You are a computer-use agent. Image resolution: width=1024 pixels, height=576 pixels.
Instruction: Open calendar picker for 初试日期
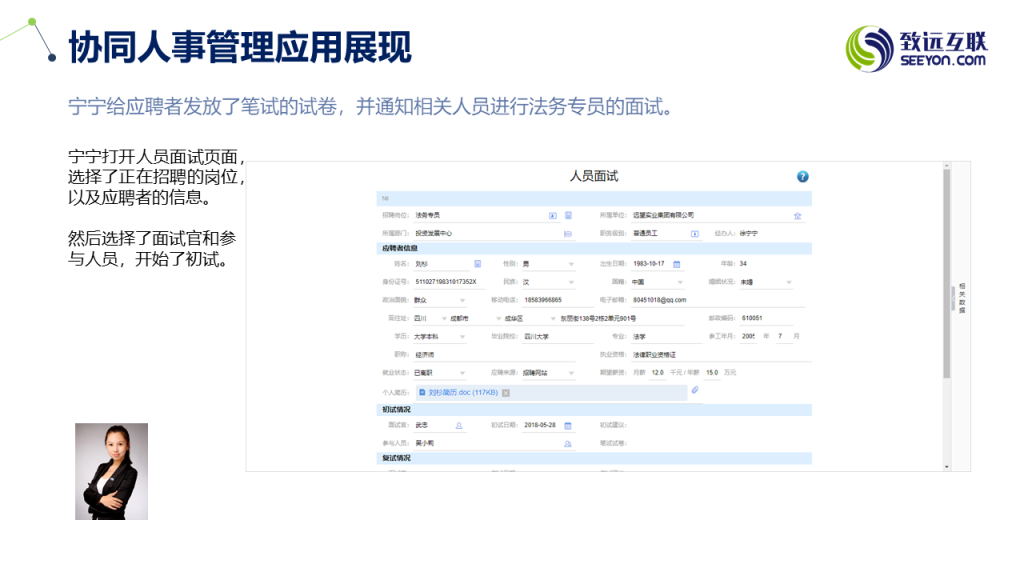[x=567, y=426]
